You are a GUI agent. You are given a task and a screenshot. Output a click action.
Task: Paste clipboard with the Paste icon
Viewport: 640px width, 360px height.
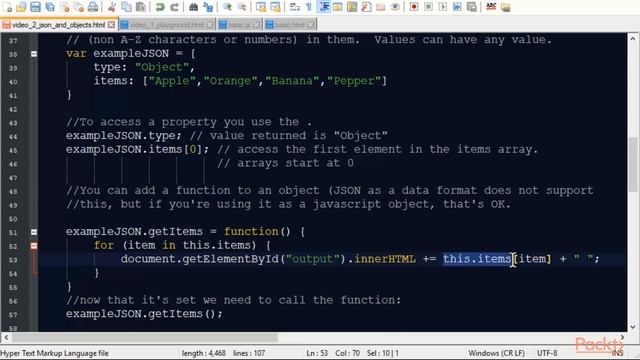pyautogui.click(x=141, y=7)
